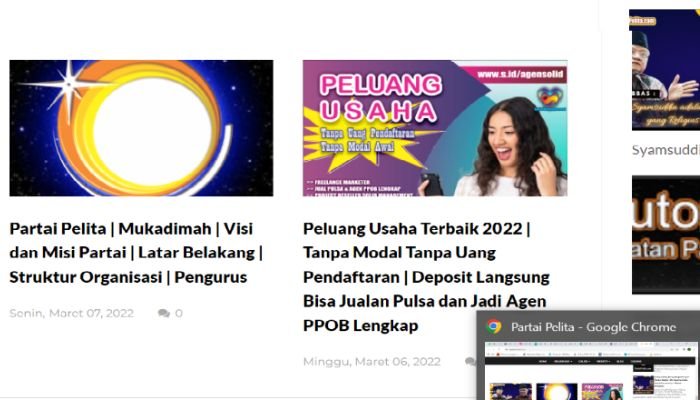700x400 pixels.
Task: Click the white star in Partai Pelita logo
Action: 69,85
